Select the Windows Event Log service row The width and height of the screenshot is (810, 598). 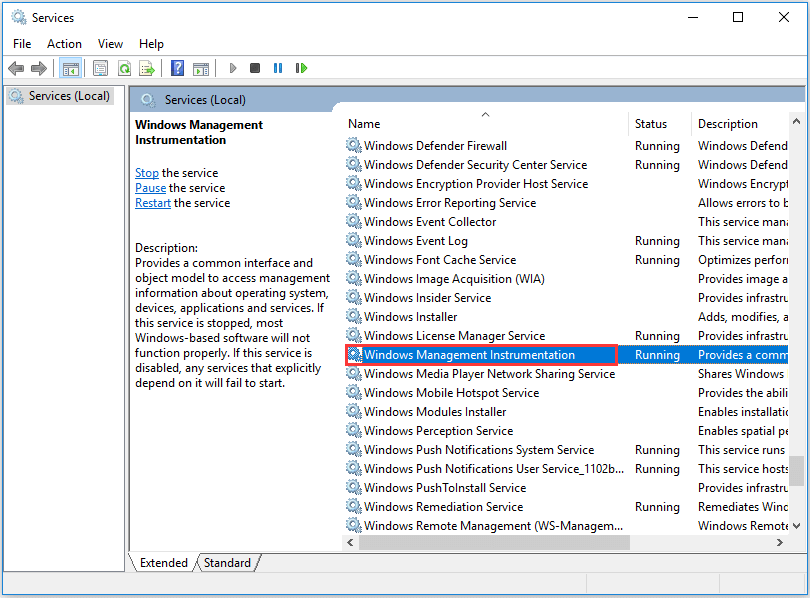pyautogui.click(x=415, y=241)
